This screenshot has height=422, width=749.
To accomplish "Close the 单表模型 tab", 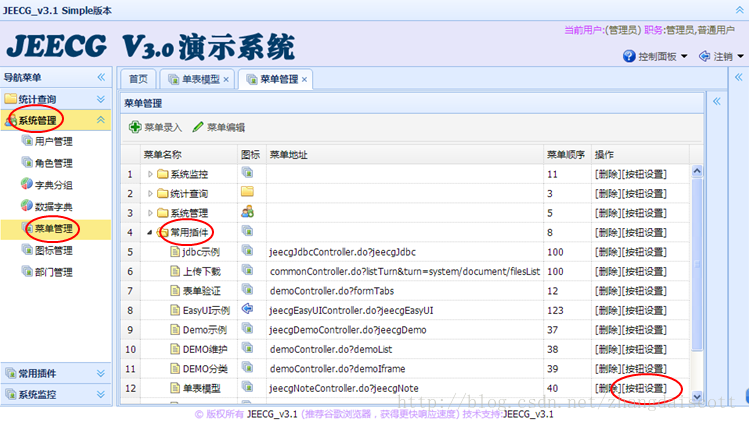I will [226, 79].
